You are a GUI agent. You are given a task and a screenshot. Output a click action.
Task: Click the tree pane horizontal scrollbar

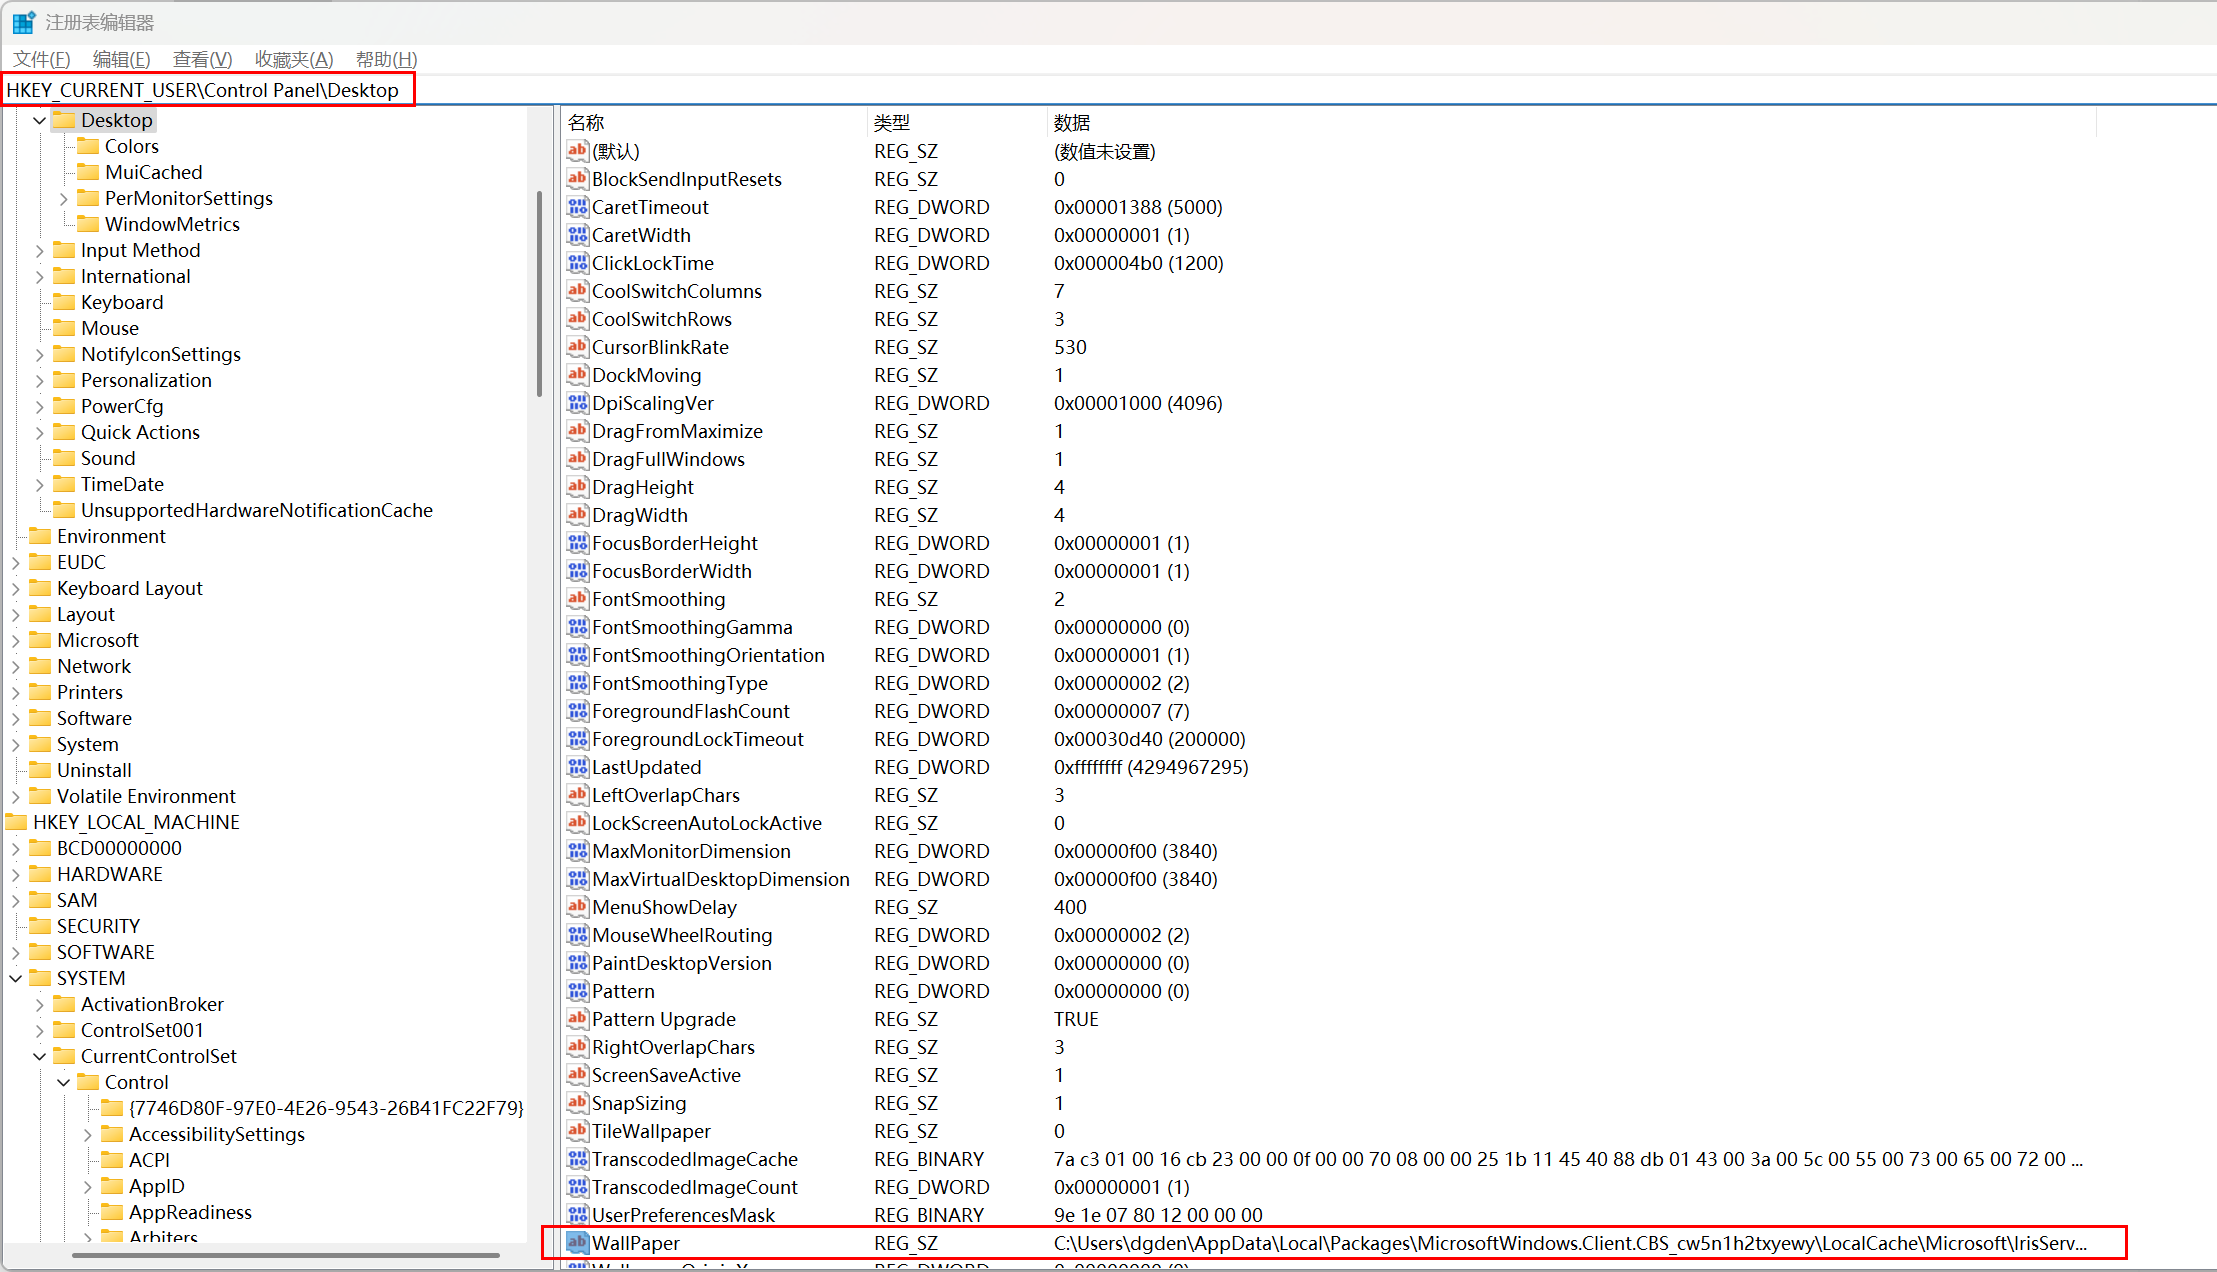click(285, 1254)
